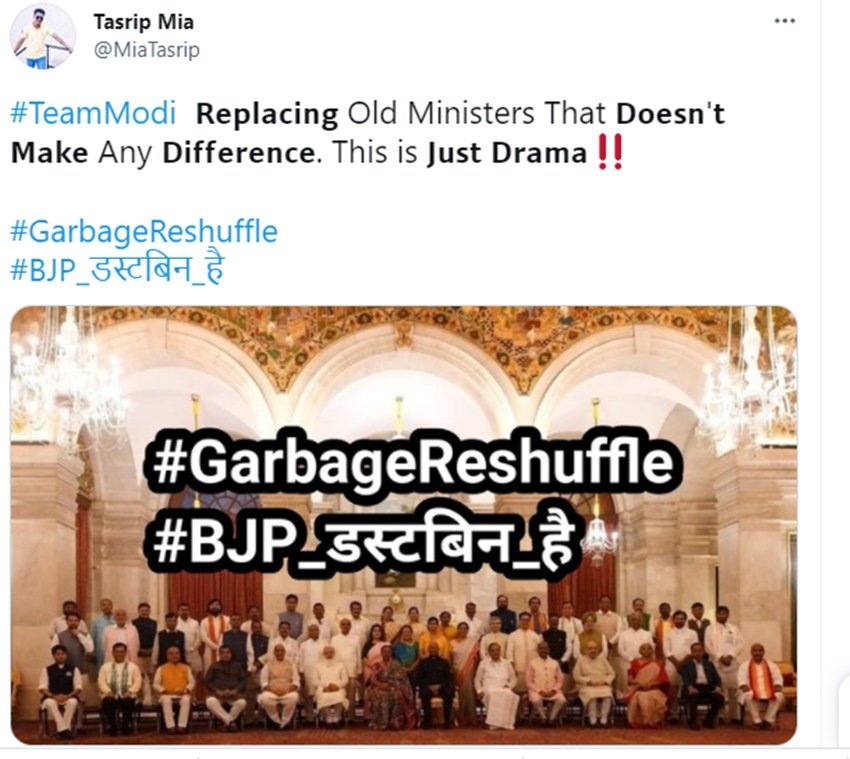Follow the #TeamModi hashtag link

point(93,113)
